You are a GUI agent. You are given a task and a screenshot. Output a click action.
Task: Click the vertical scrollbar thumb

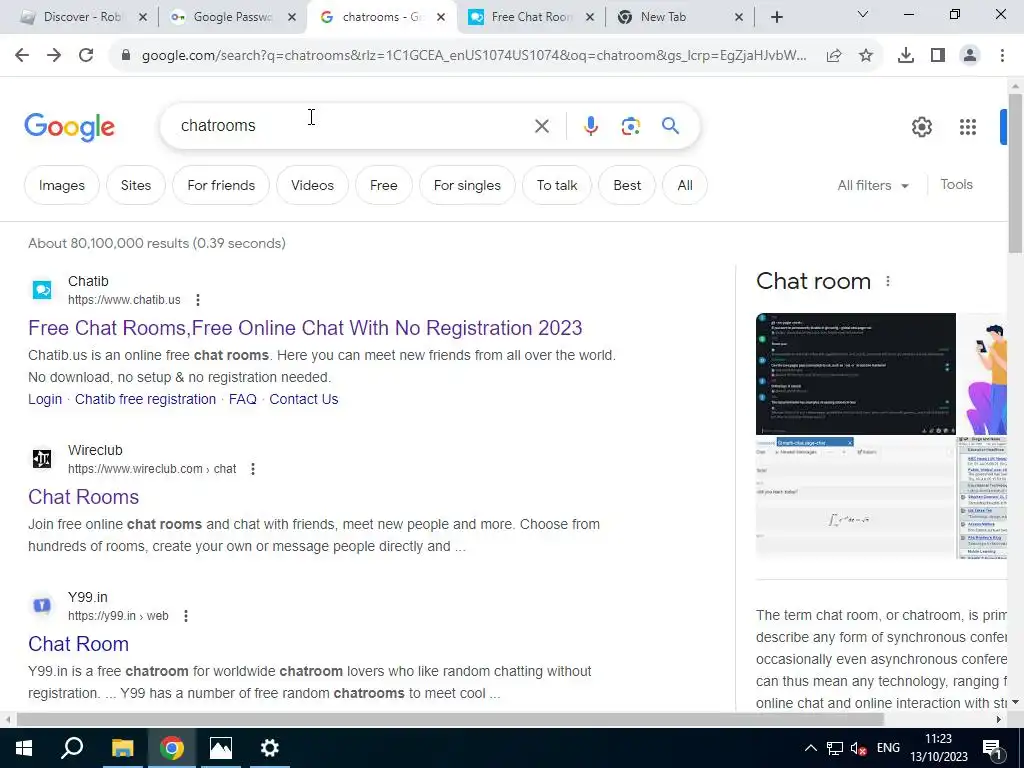tap(1015, 174)
